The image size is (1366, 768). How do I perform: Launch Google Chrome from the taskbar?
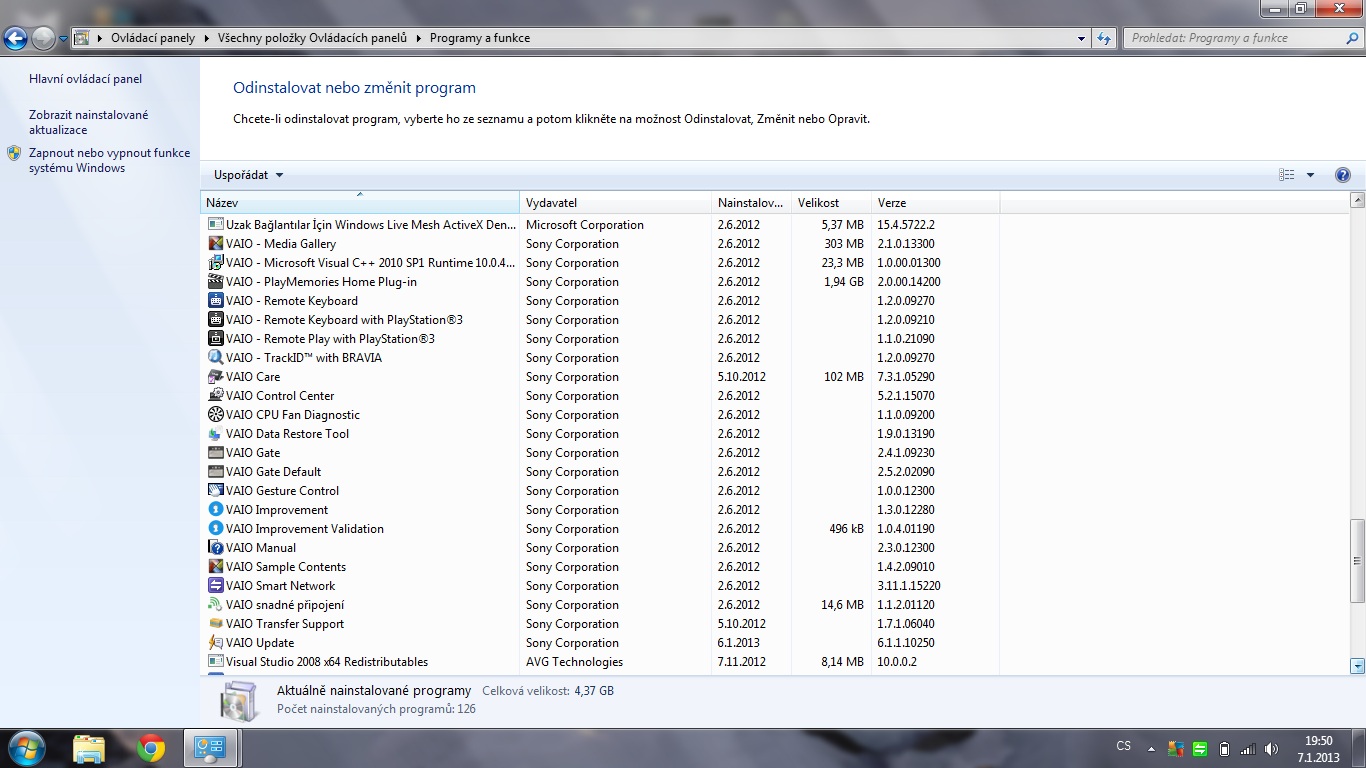click(x=151, y=748)
